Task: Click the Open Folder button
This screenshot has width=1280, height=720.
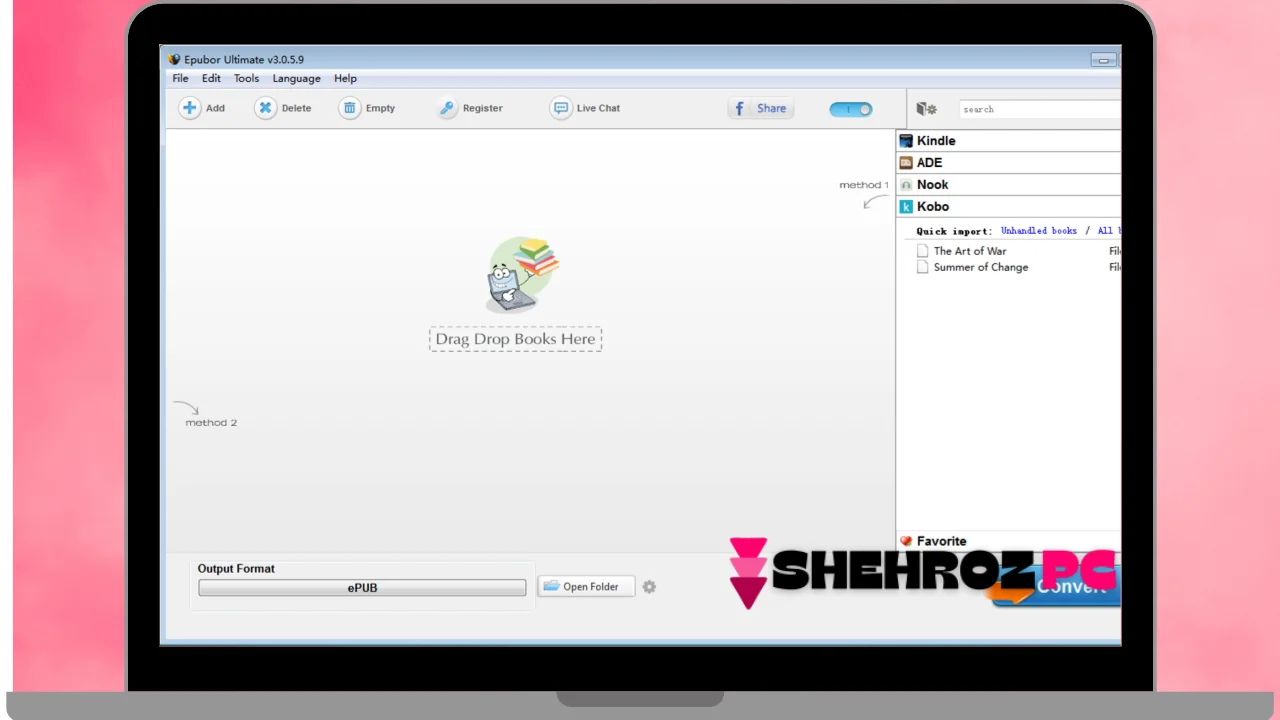Action: pyautogui.click(x=586, y=587)
